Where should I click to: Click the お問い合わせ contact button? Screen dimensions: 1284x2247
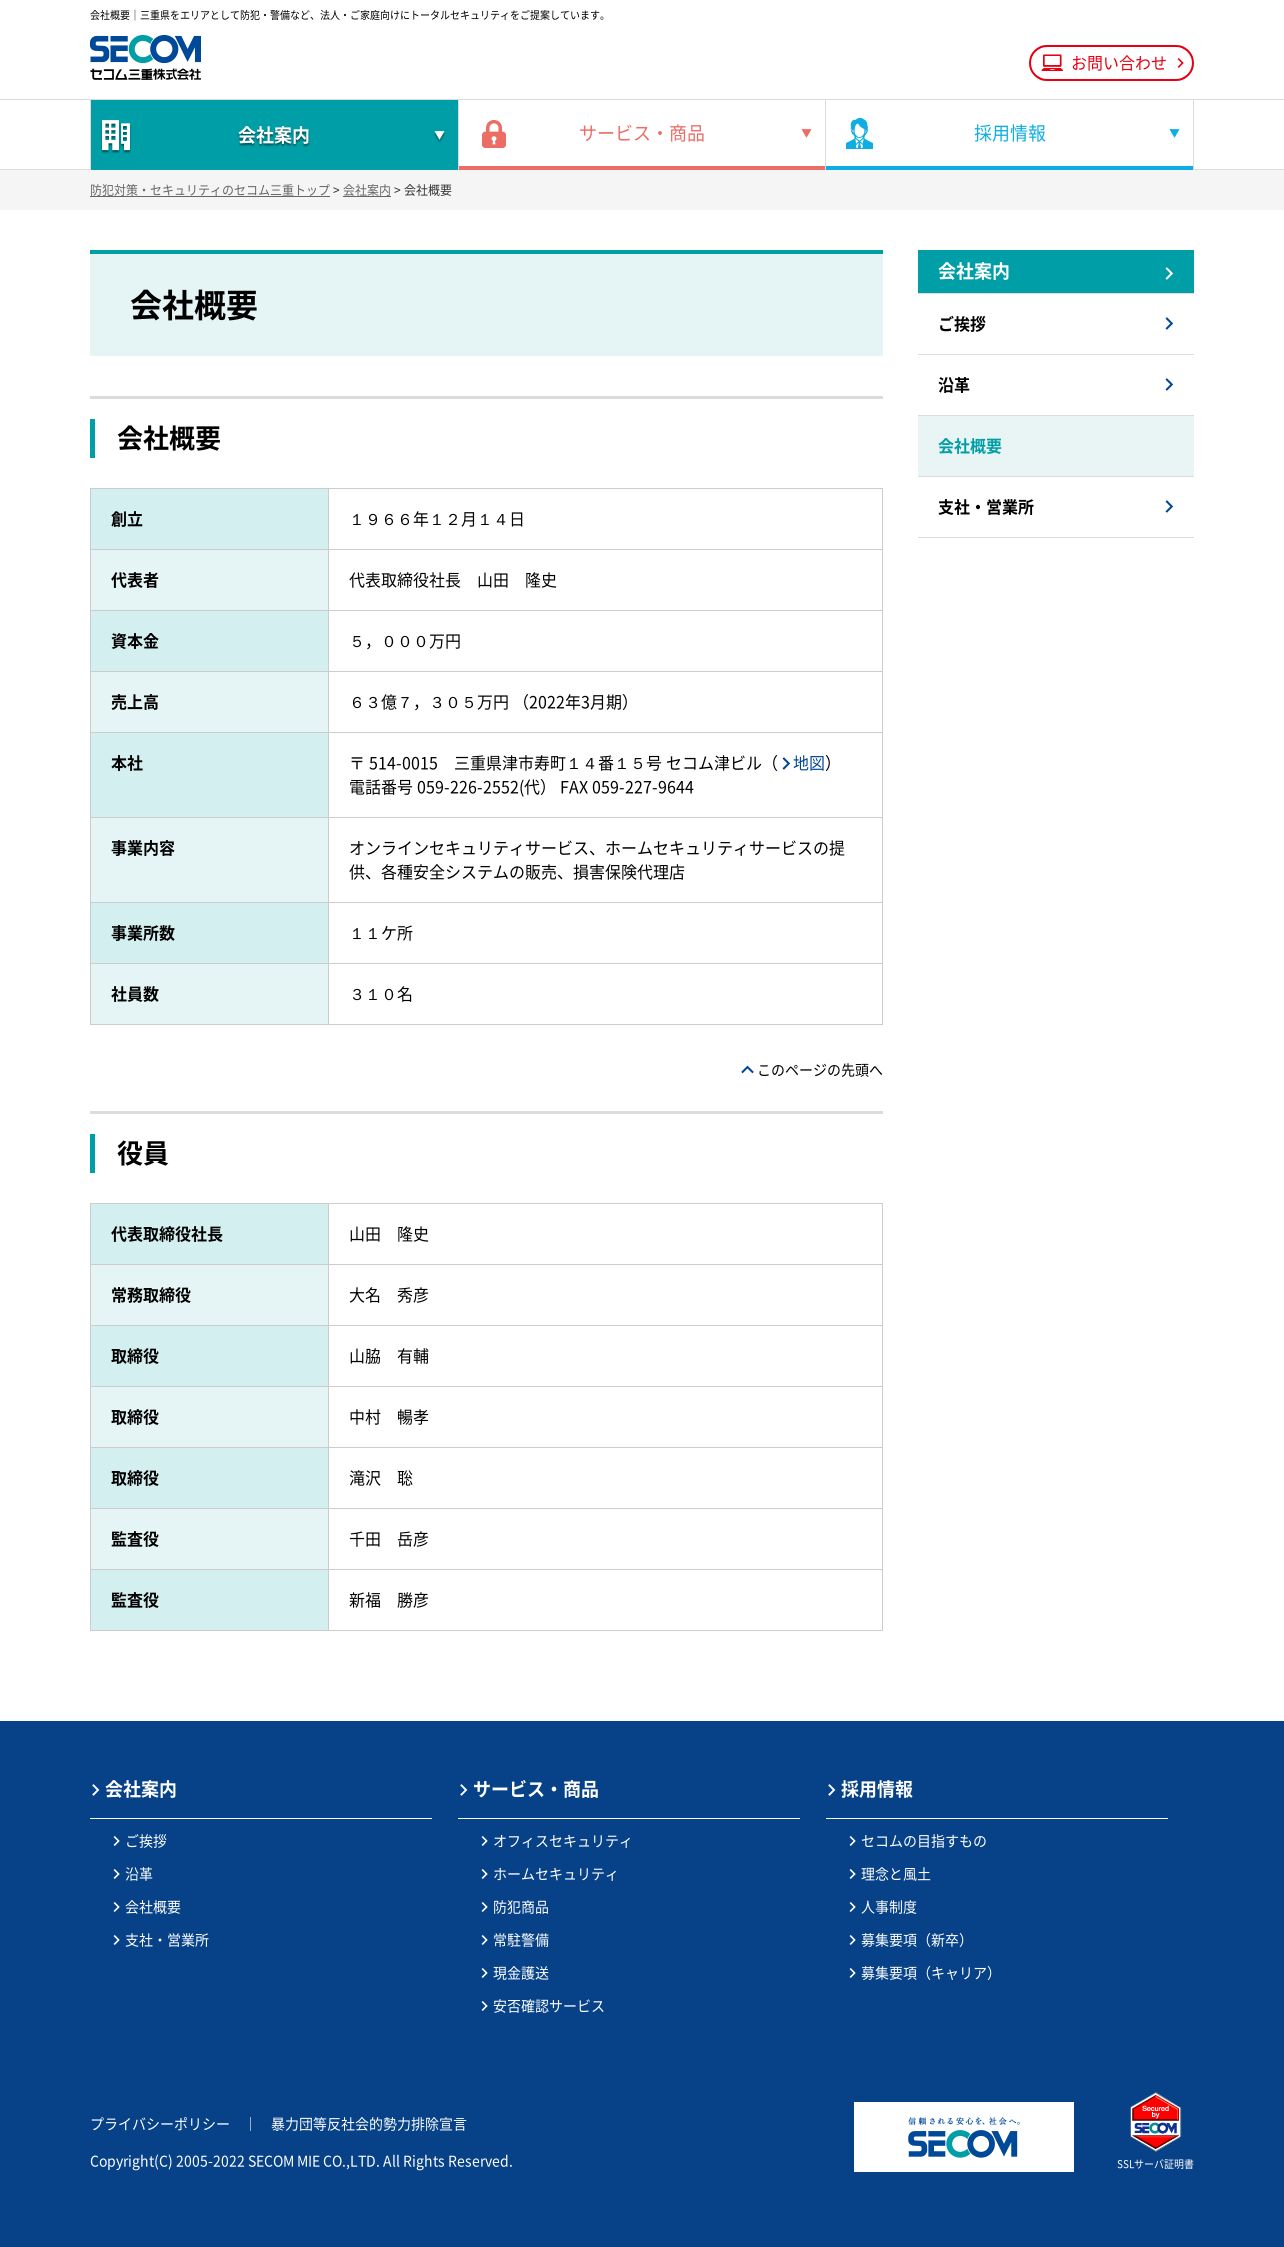click(1111, 63)
